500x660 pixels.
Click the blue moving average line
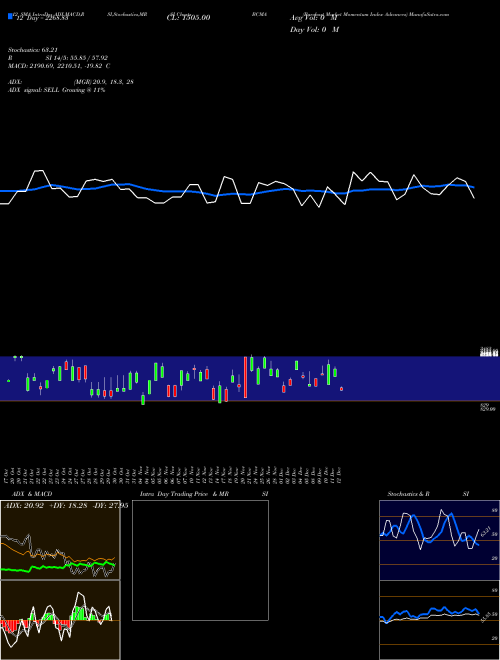(x=237, y=190)
